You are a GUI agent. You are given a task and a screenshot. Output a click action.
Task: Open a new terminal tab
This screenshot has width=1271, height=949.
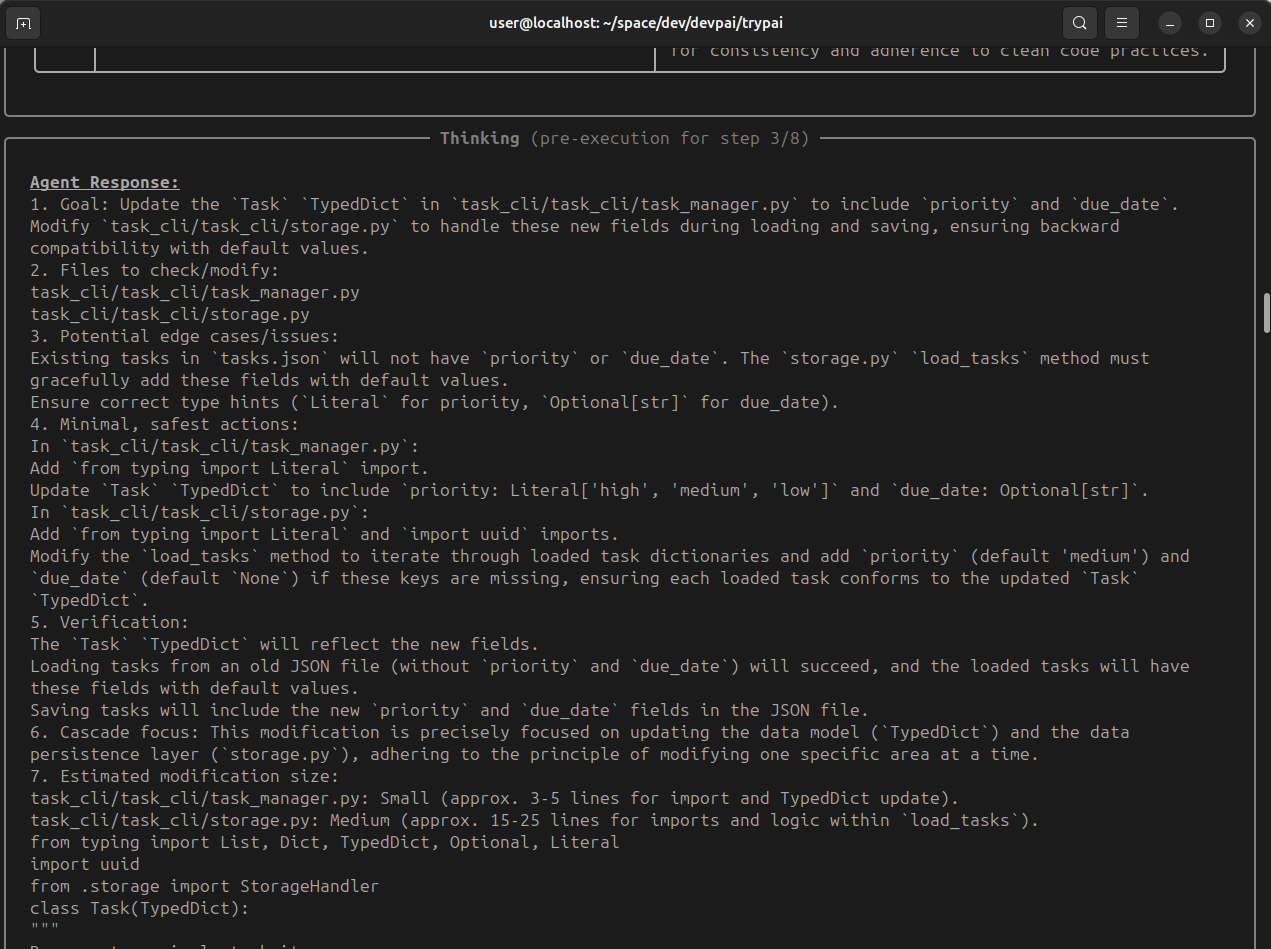pos(23,22)
